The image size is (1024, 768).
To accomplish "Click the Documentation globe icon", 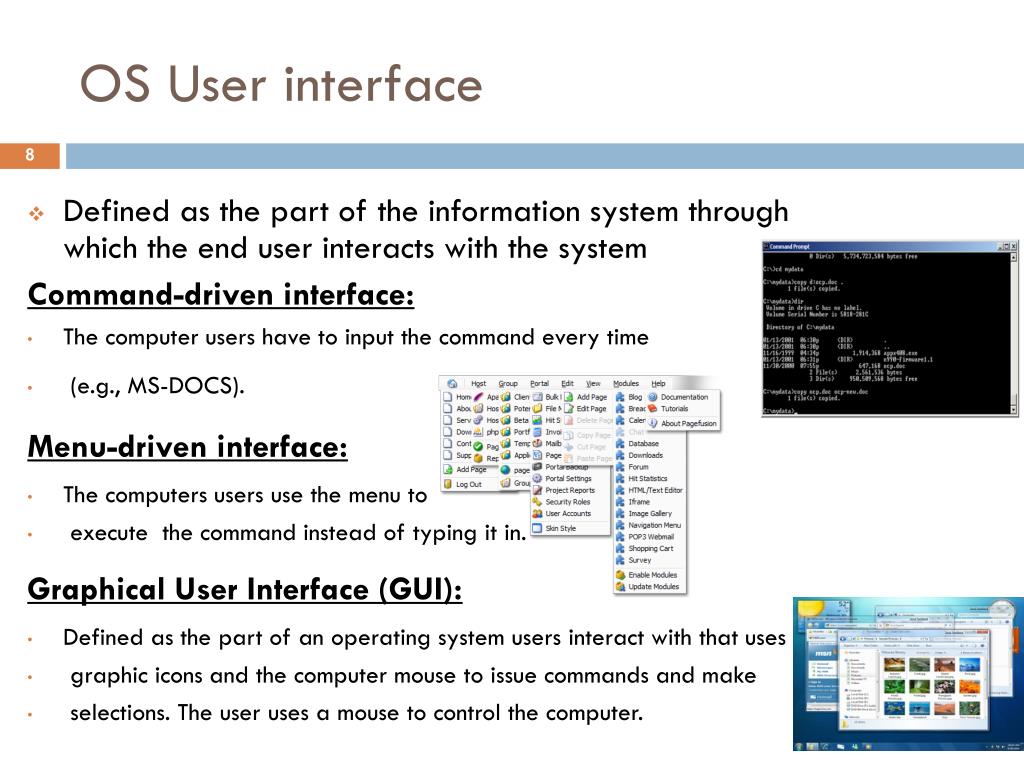I will click(652, 396).
